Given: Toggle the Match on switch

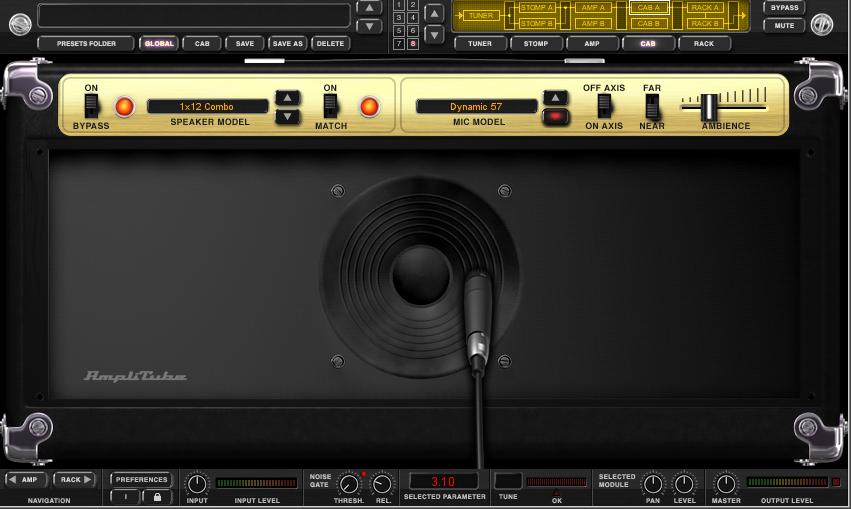Looking at the screenshot, I should click(331, 106).
